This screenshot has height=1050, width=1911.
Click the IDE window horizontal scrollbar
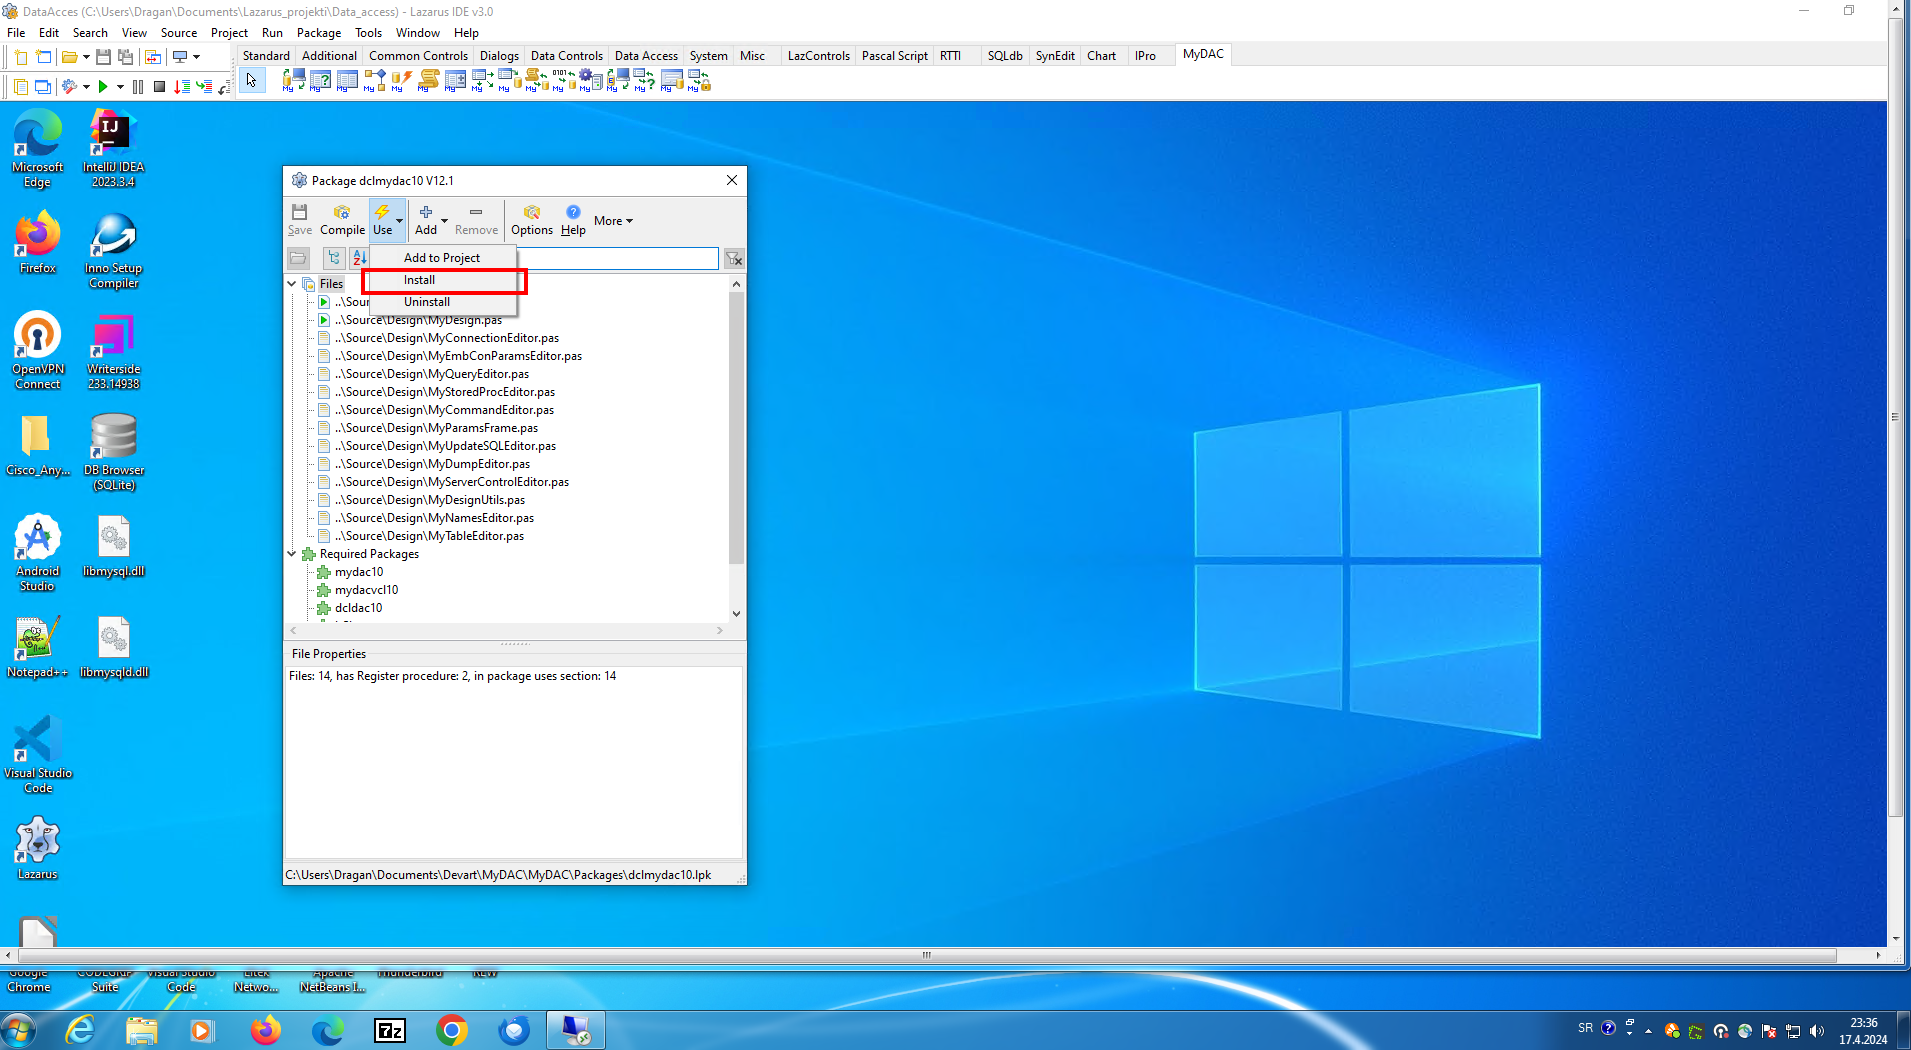(925, 955)
